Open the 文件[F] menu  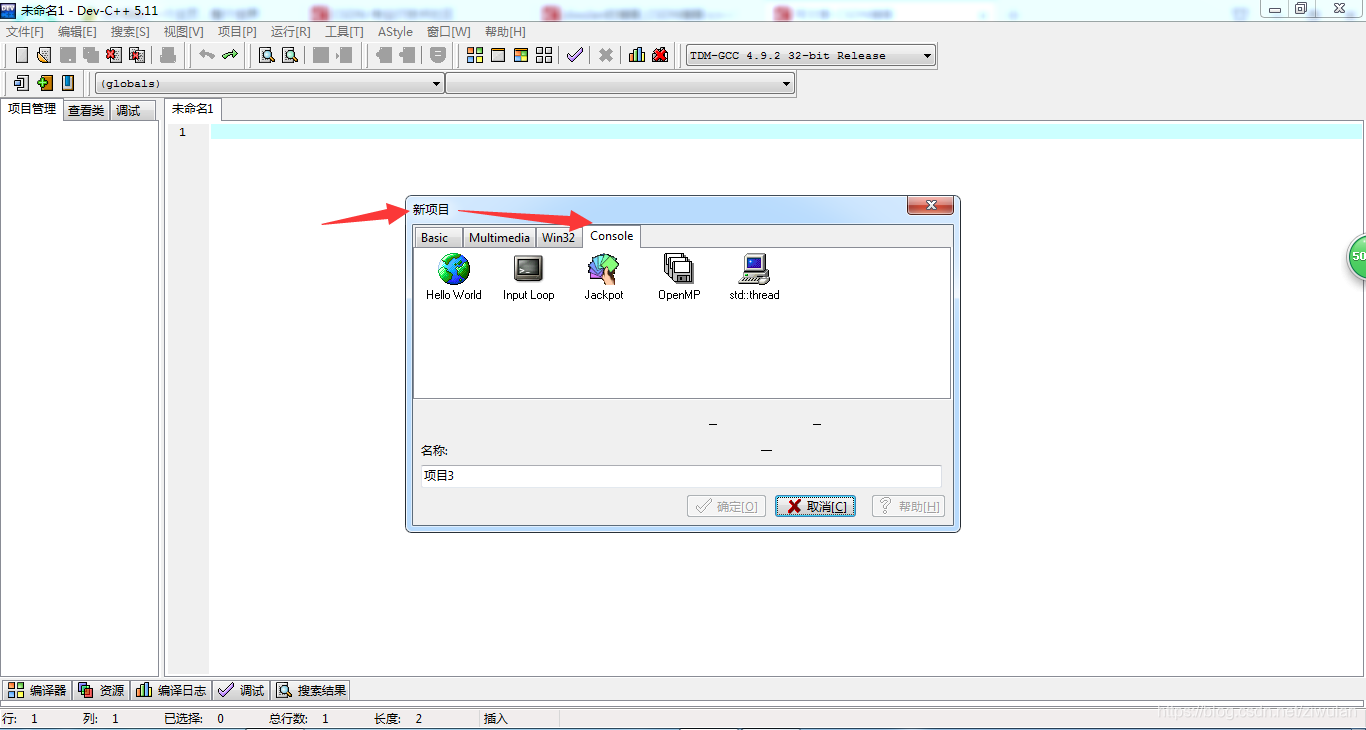pos(25,32)
